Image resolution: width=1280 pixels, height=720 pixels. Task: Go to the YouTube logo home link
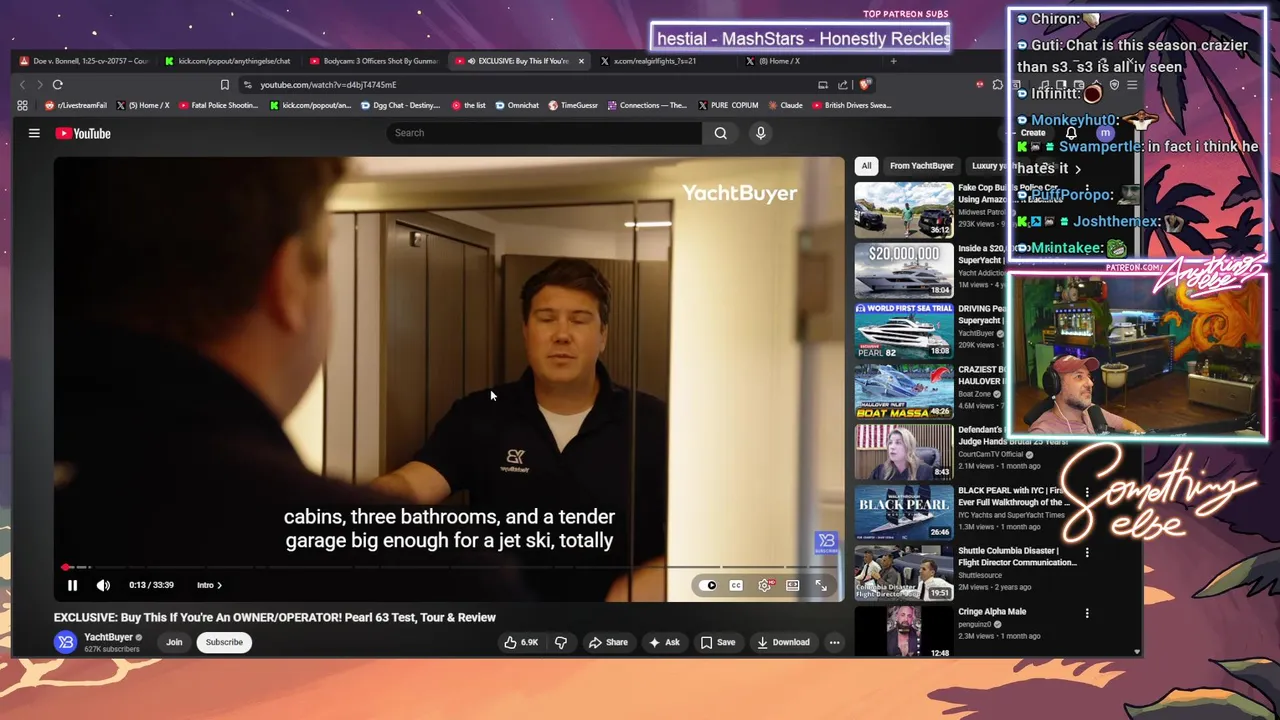[x=83, y=133]
